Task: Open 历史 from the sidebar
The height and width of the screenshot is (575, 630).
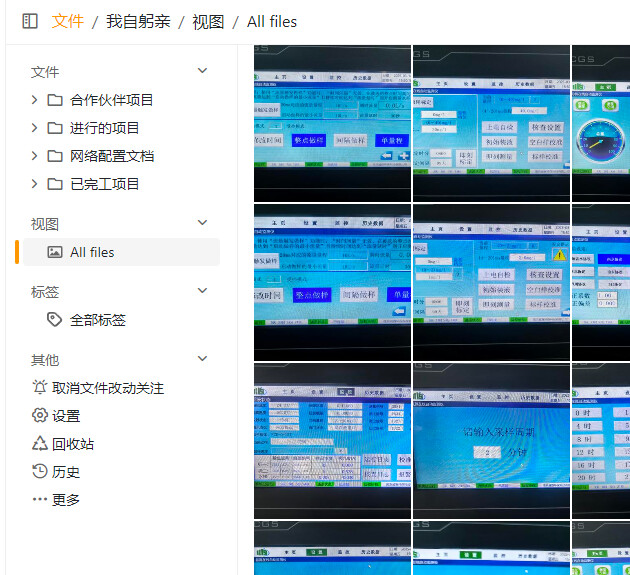Action: [66, 472]
